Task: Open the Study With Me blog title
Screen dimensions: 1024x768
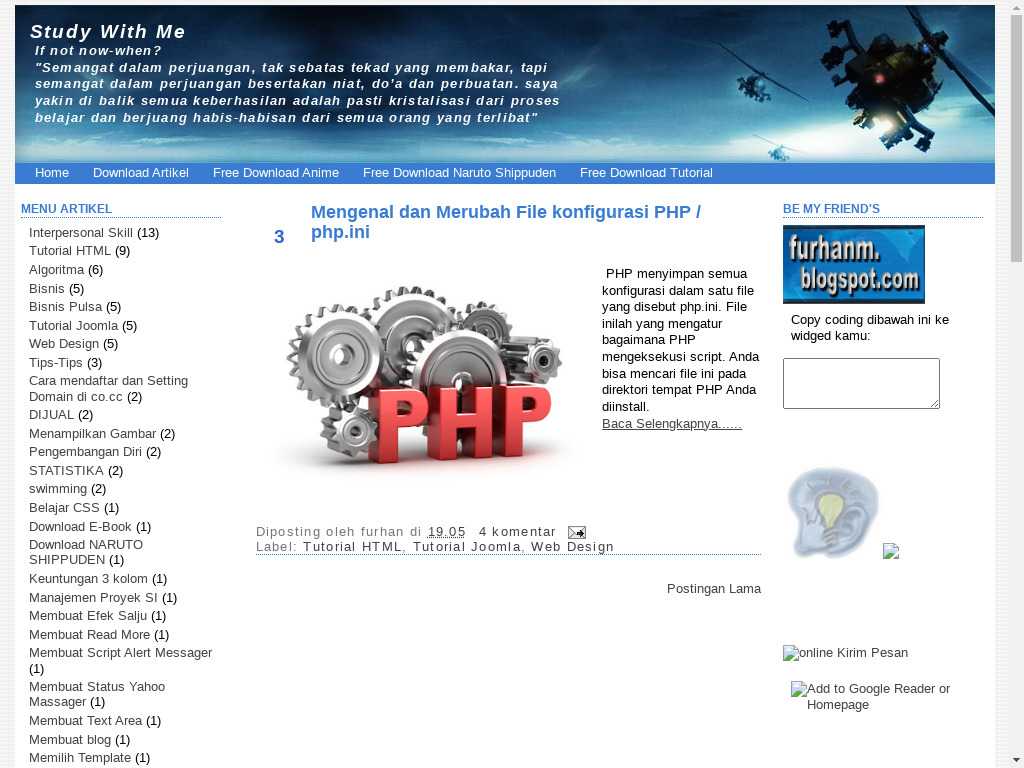Action: 108,32
